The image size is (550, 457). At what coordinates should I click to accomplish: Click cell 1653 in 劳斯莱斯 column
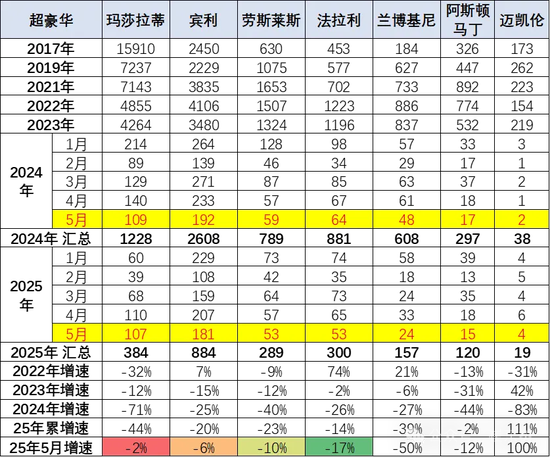point(271,86)
